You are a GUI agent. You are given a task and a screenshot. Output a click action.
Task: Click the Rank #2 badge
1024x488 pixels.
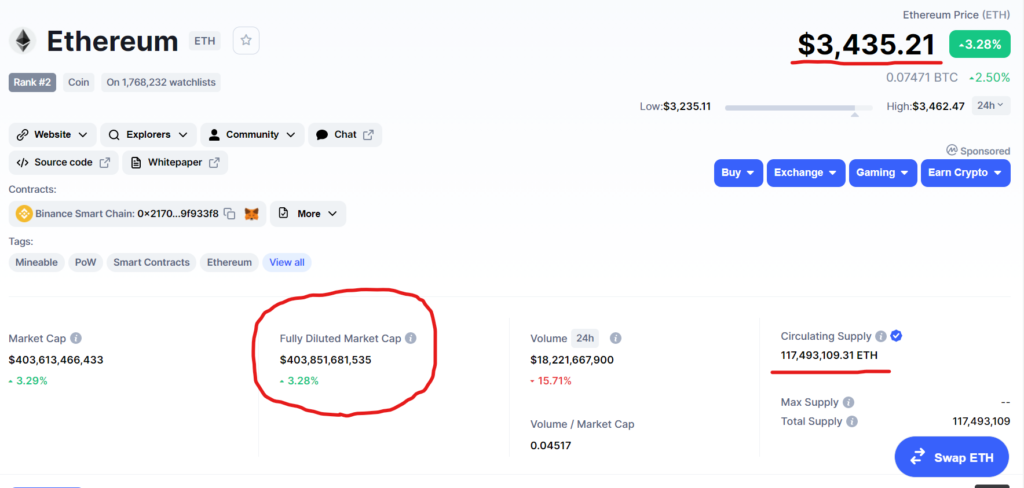[33, 82]
